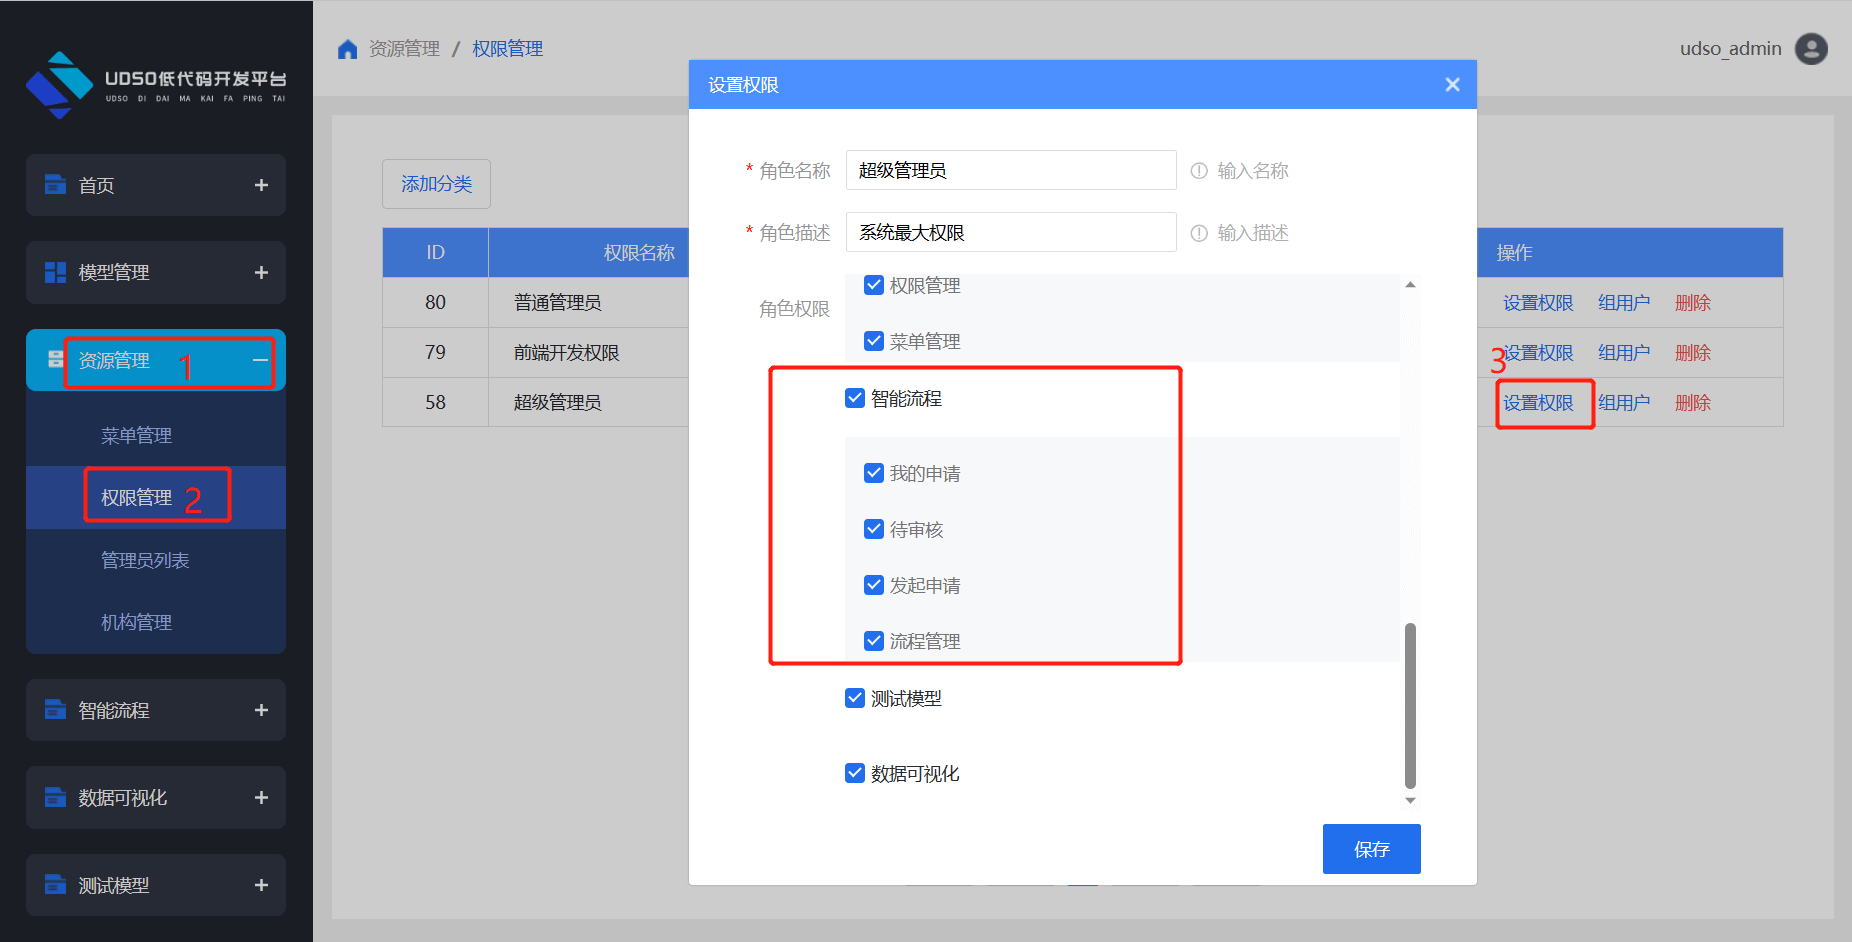Screen dimensions: 1852x942
Task: Expand the 首页 menu with plus
Action: click(261, 185)
